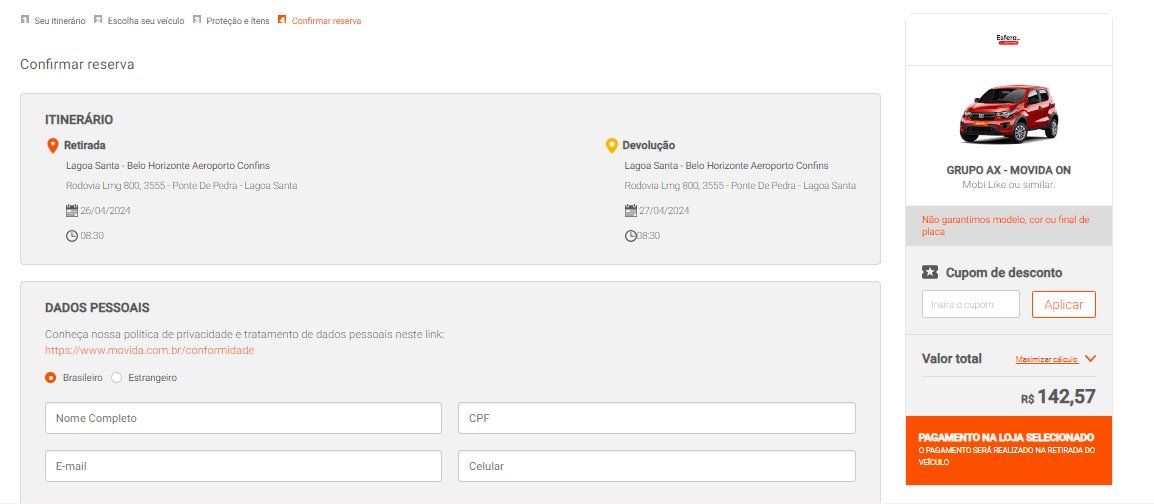Focus the CPF input field
The width and height of the screenshot is (1154, 504).
tap(656, 418)
